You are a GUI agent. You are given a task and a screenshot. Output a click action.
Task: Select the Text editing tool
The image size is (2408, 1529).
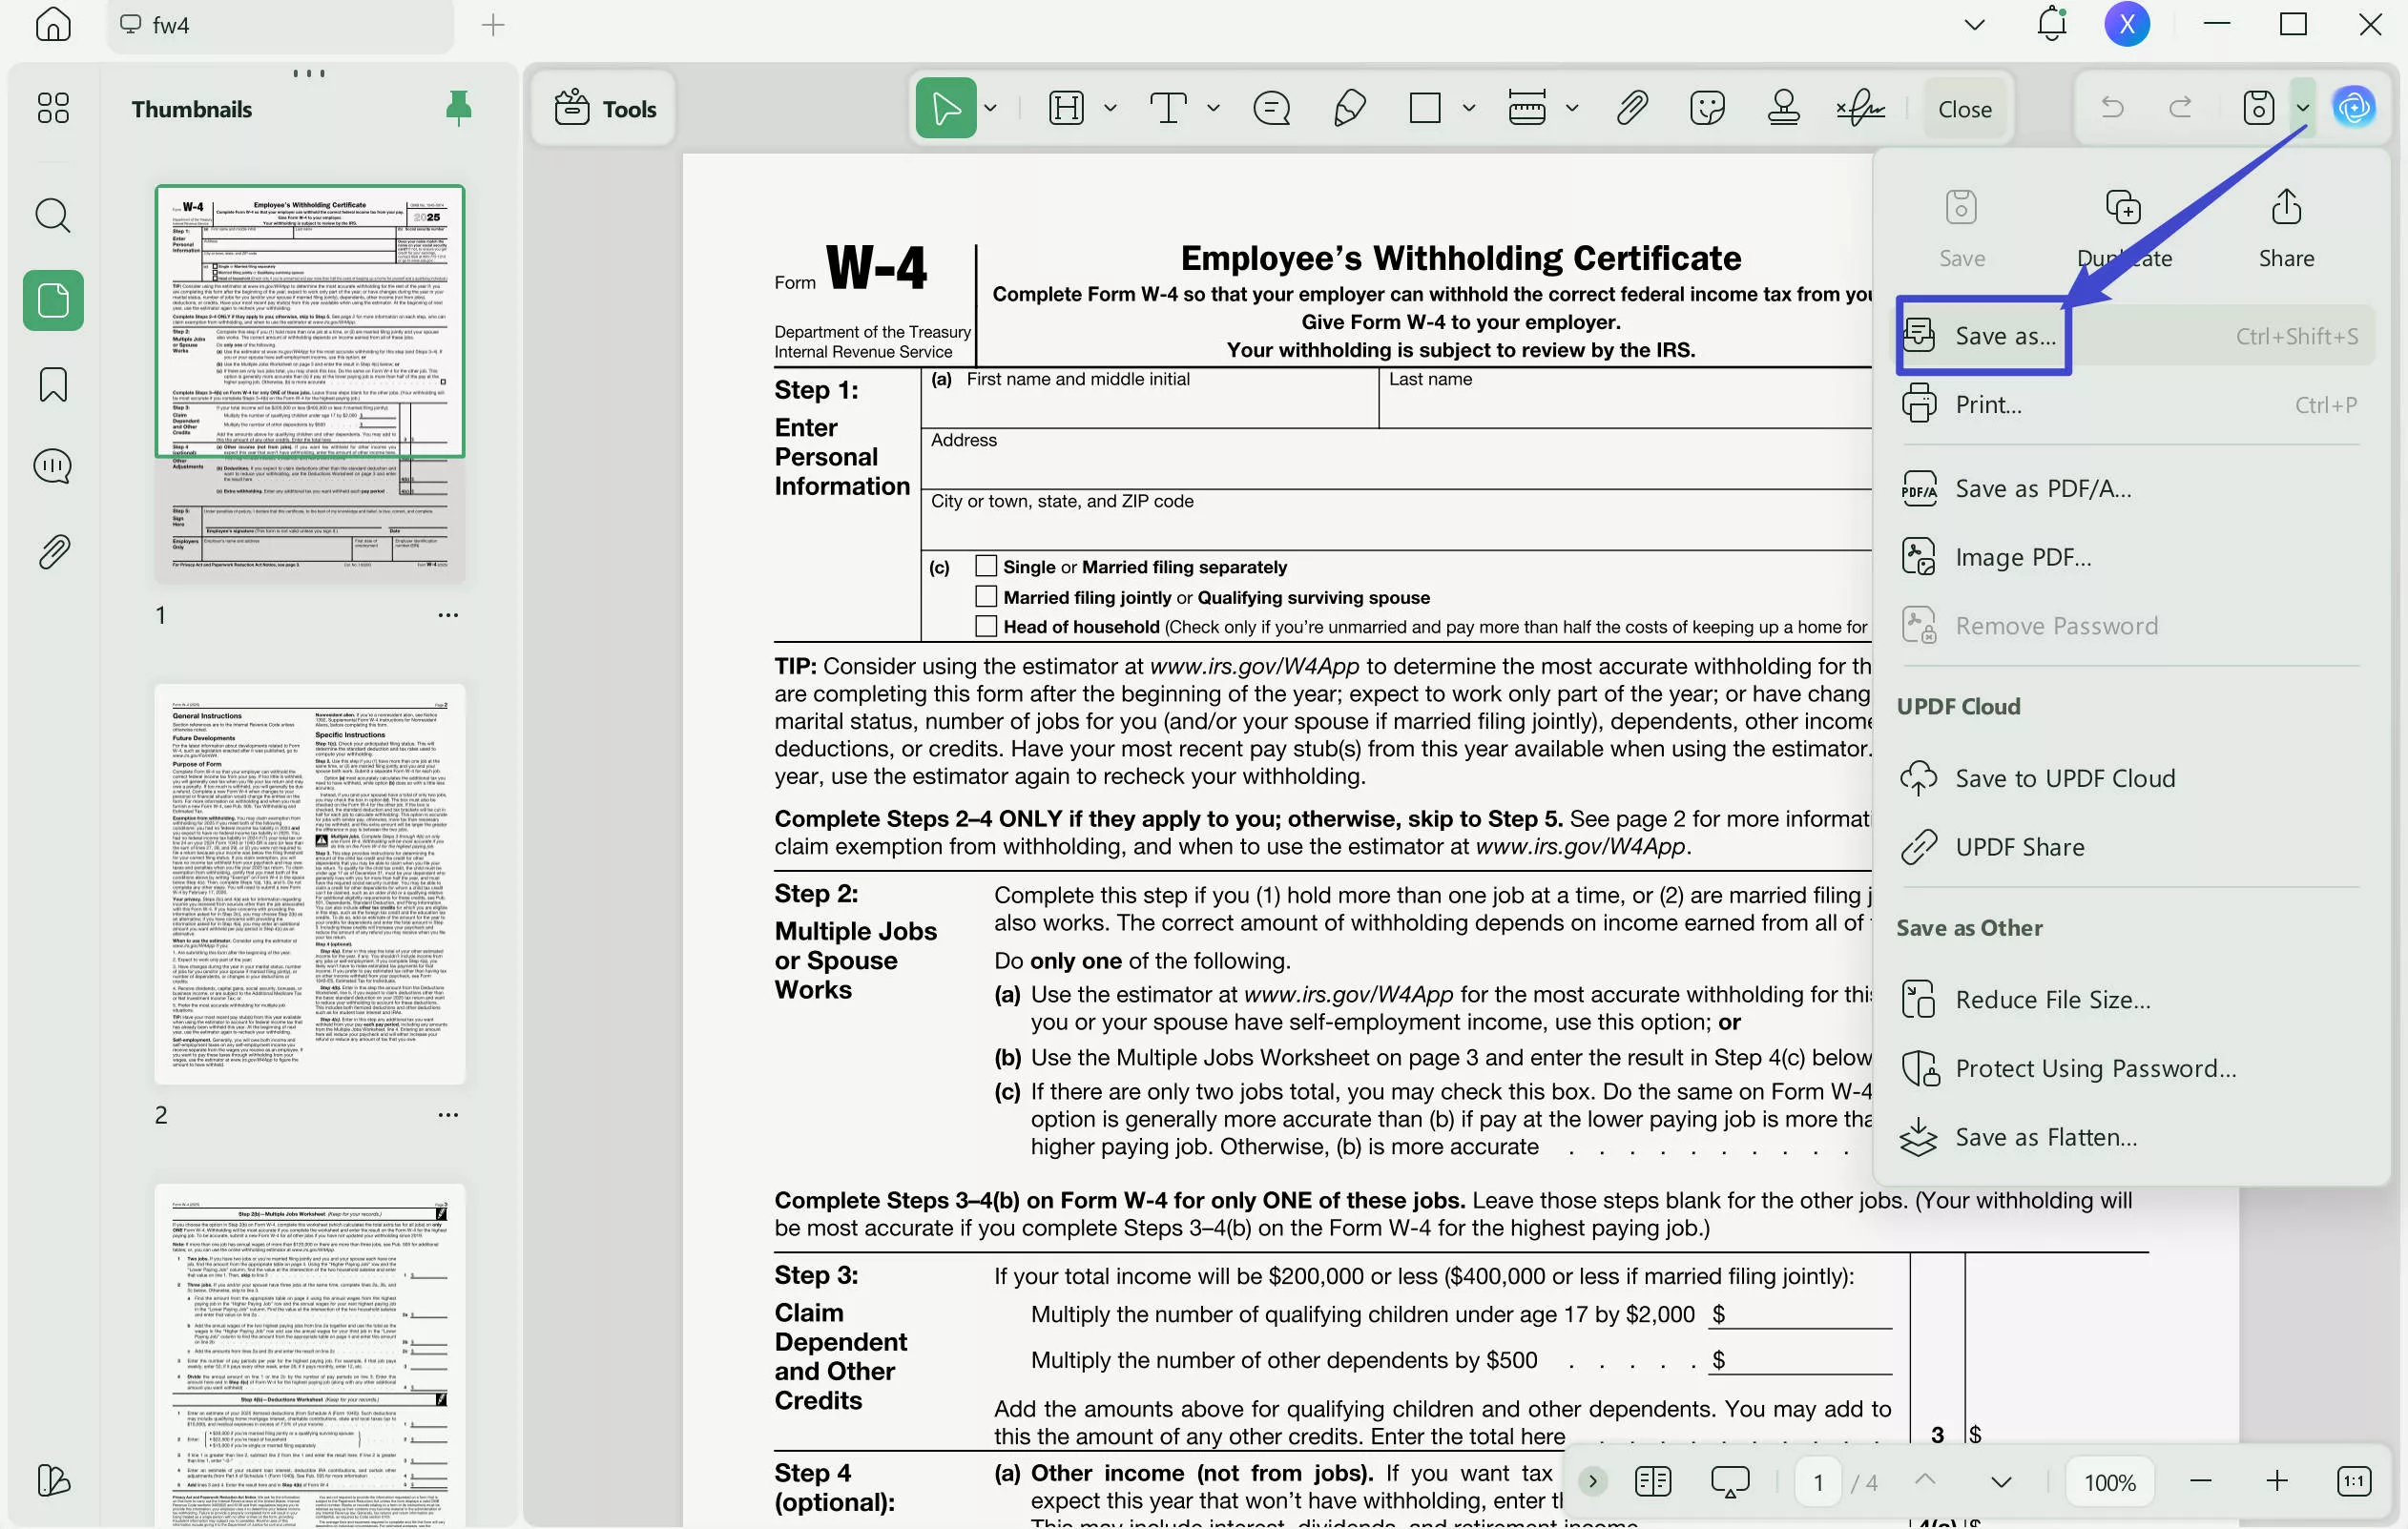(1168, 107)
